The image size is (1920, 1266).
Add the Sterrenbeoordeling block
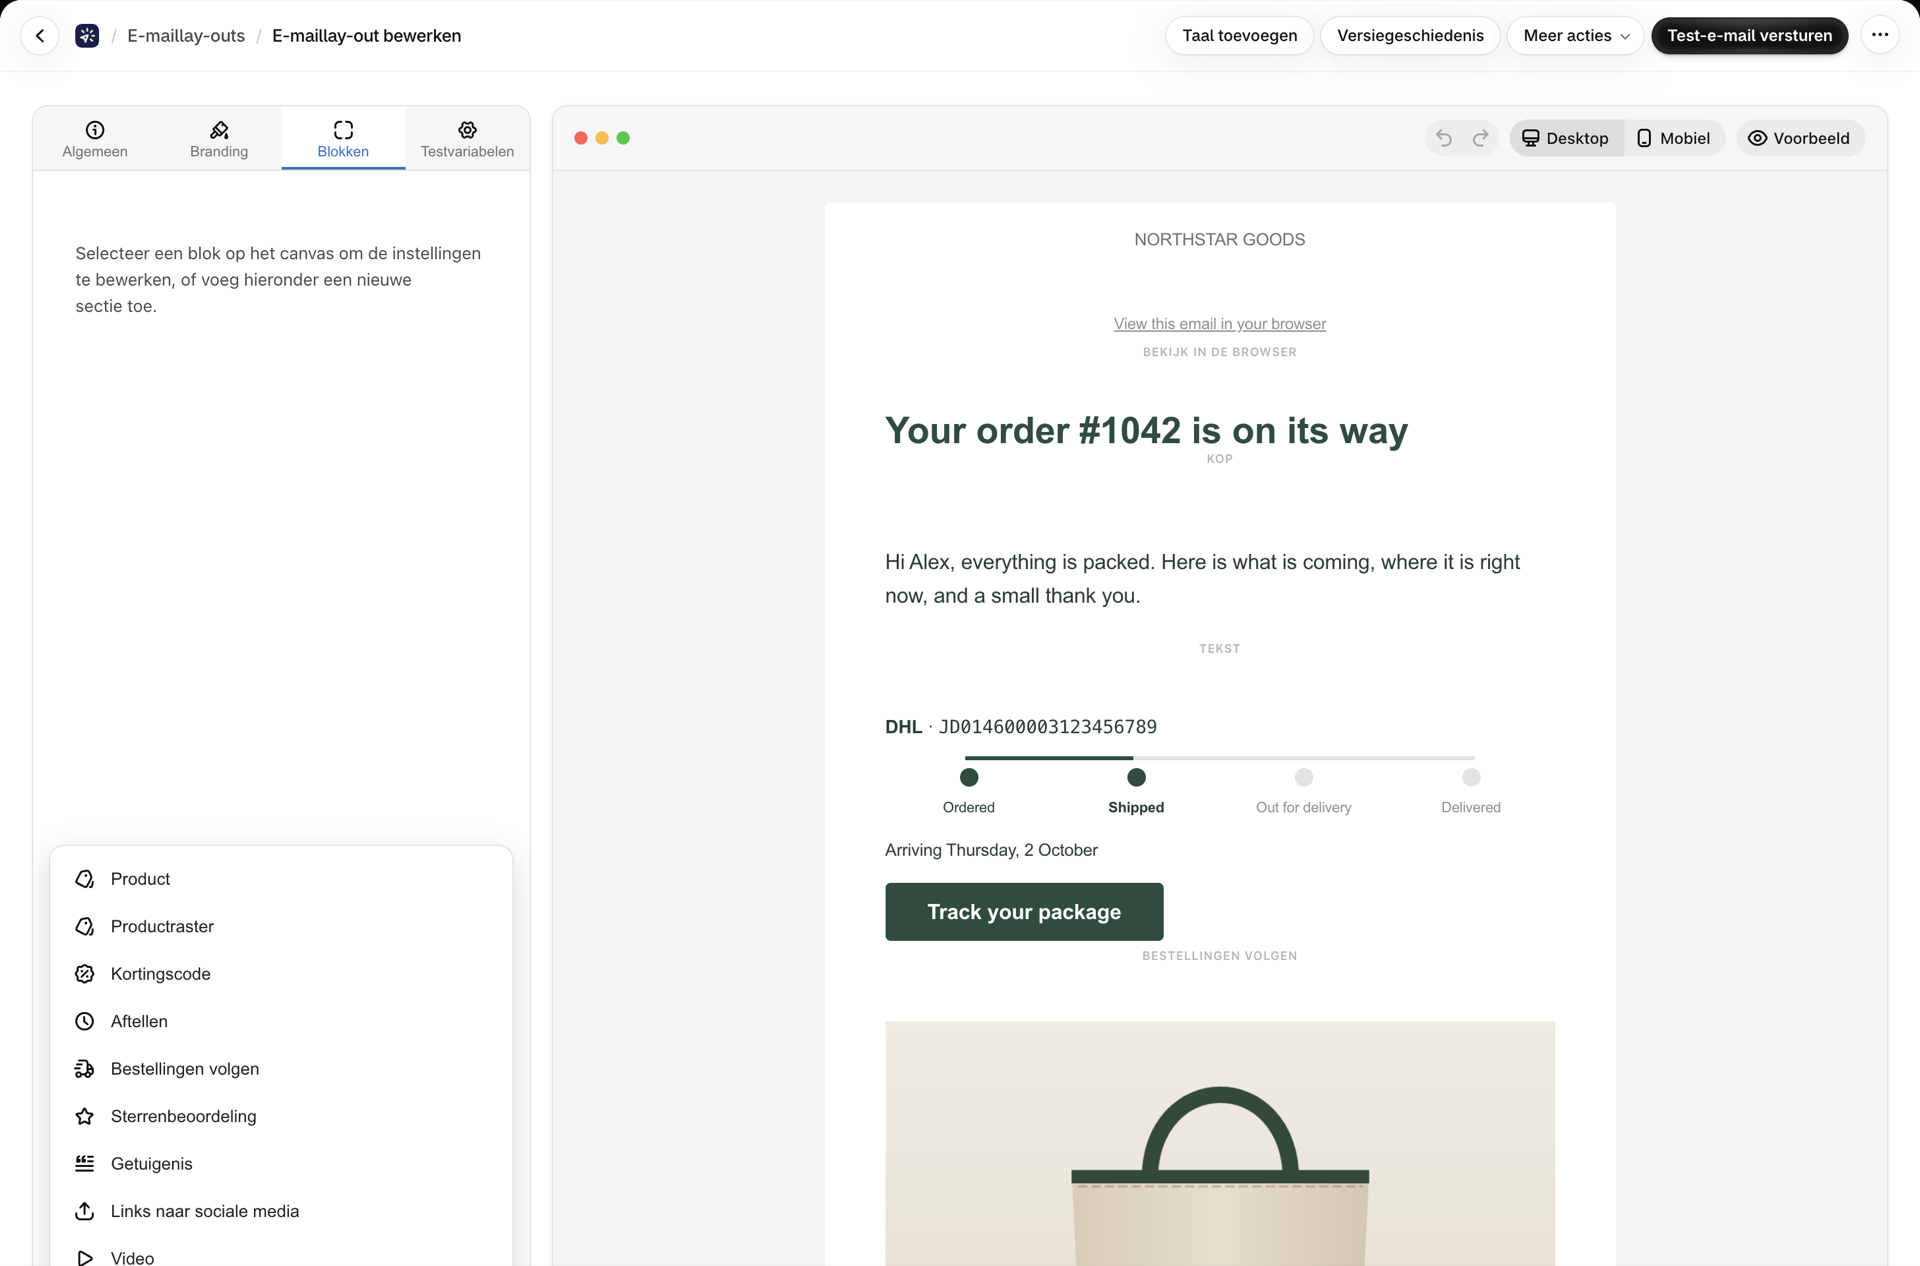pyautogui.click(x=281, y=1116)
